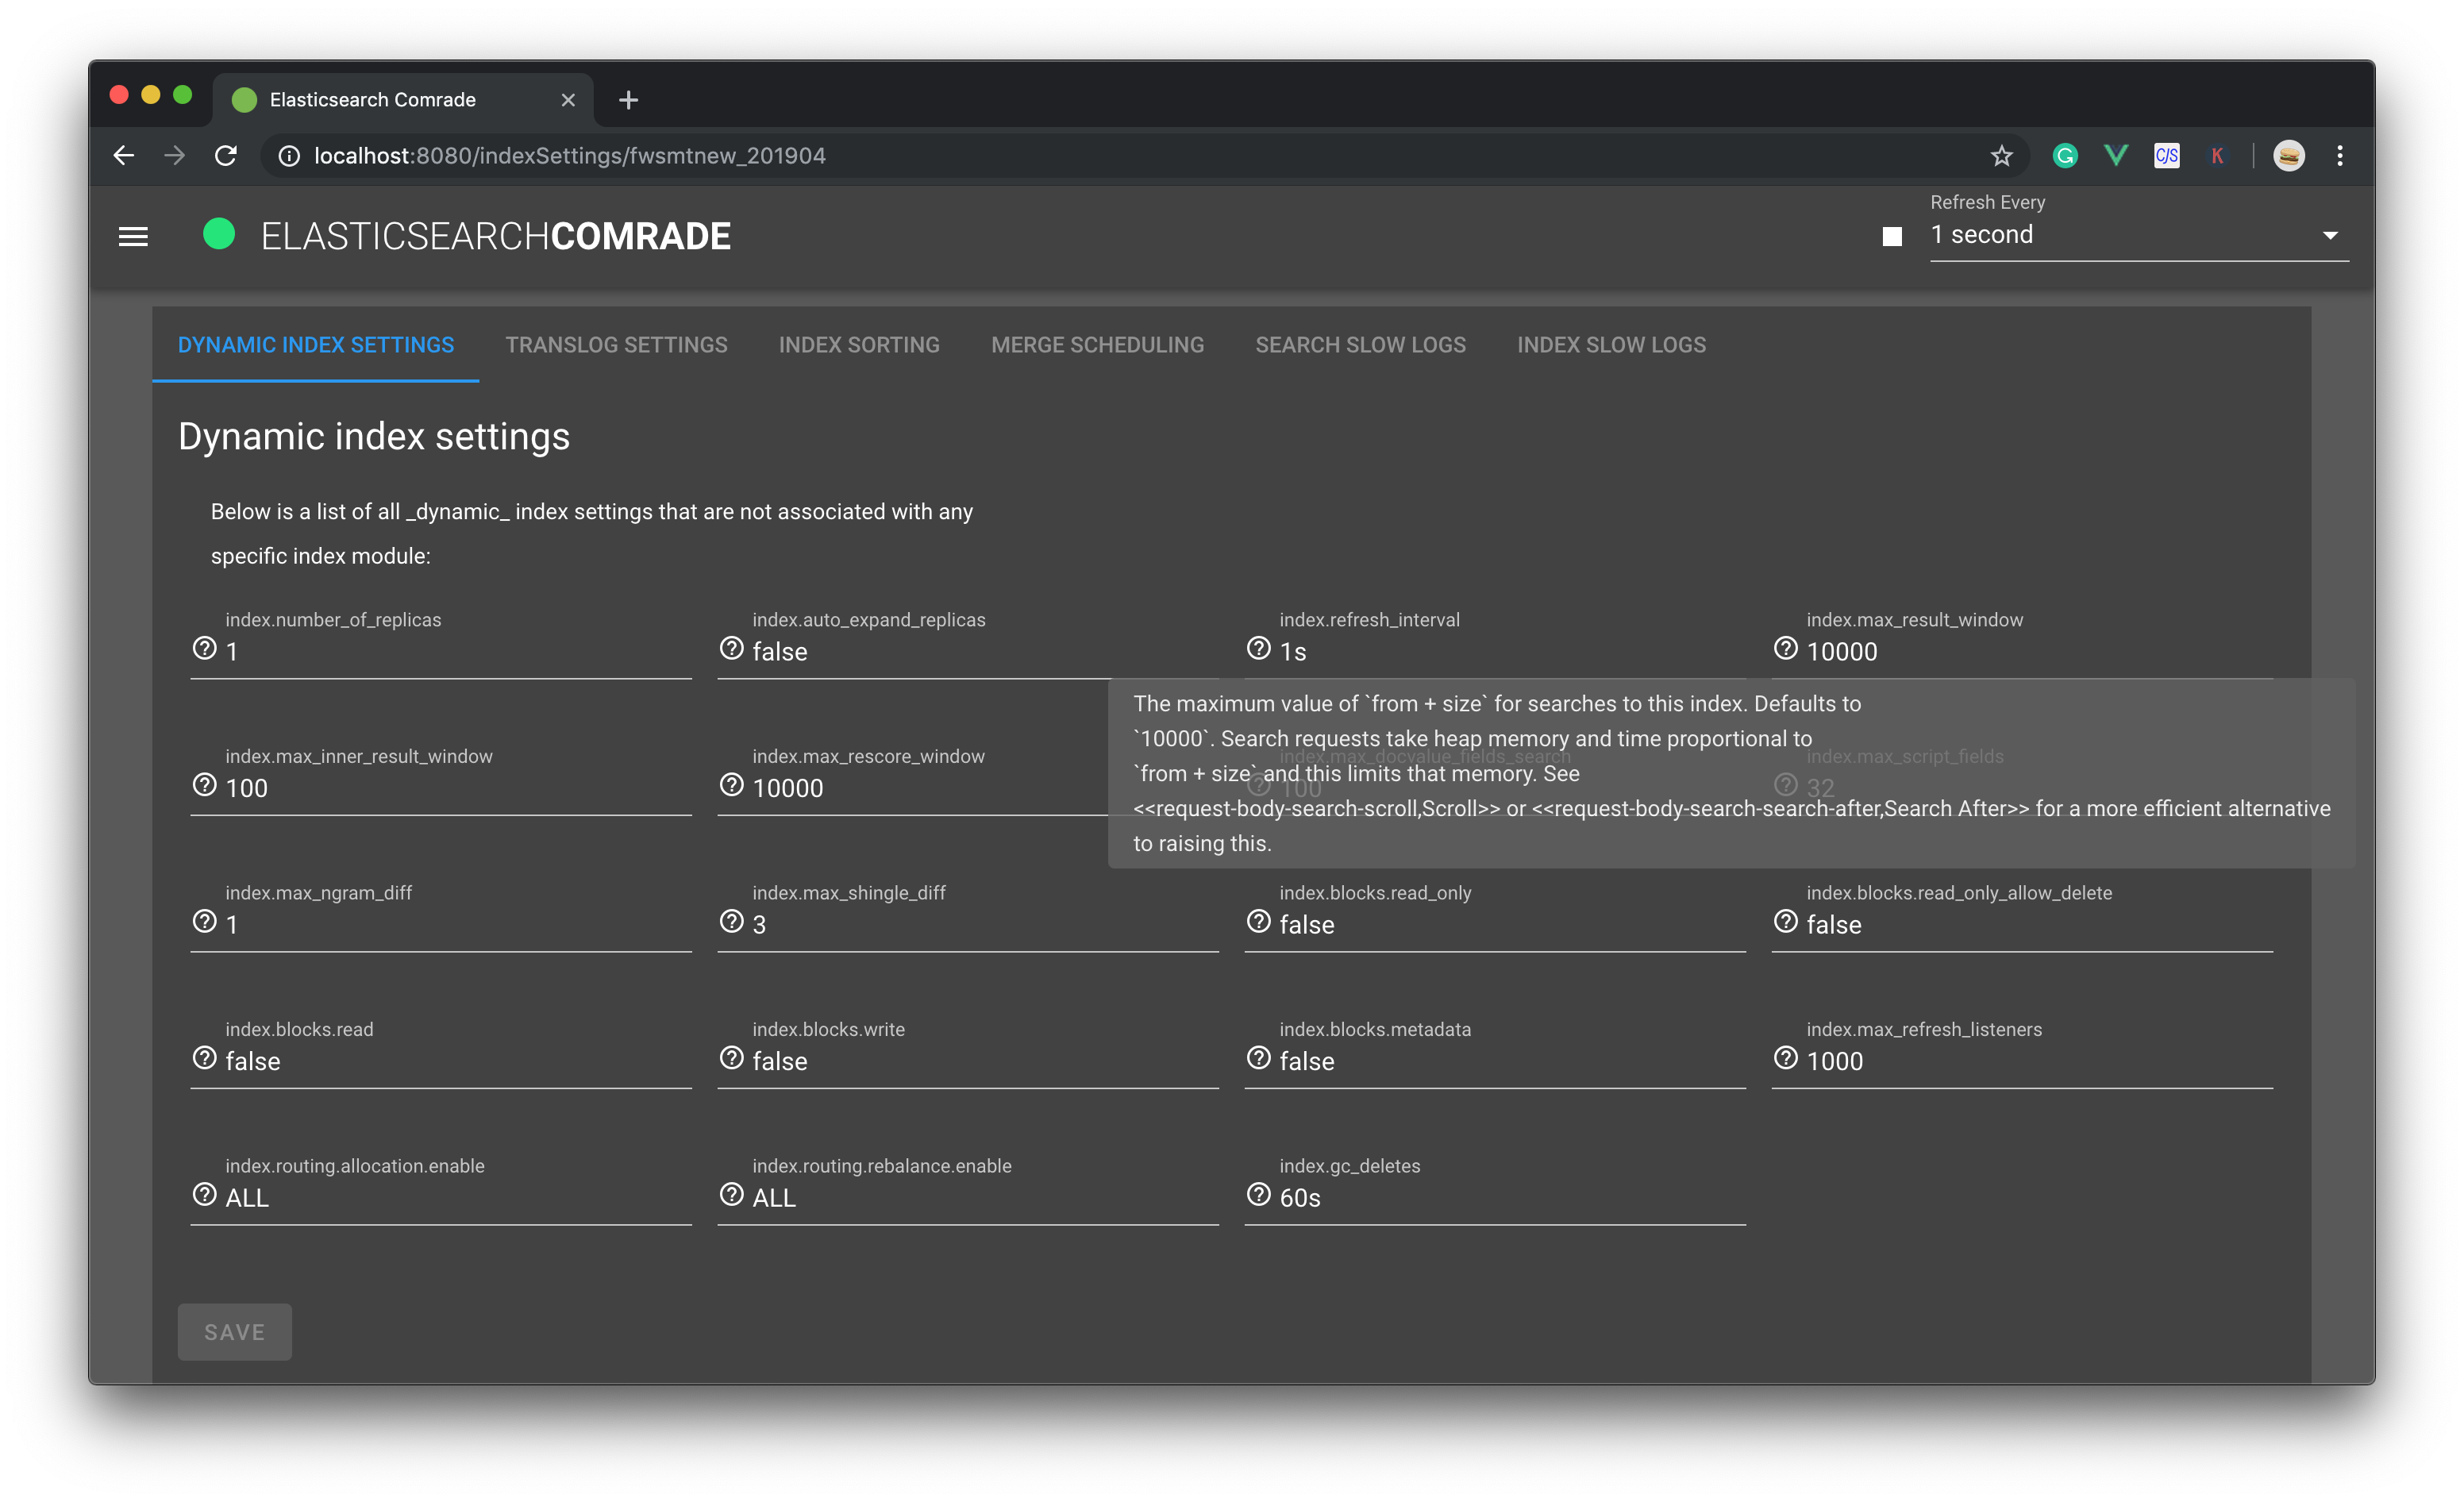Click help icon for index.gc_deletes

(x=1259, y=1195)
